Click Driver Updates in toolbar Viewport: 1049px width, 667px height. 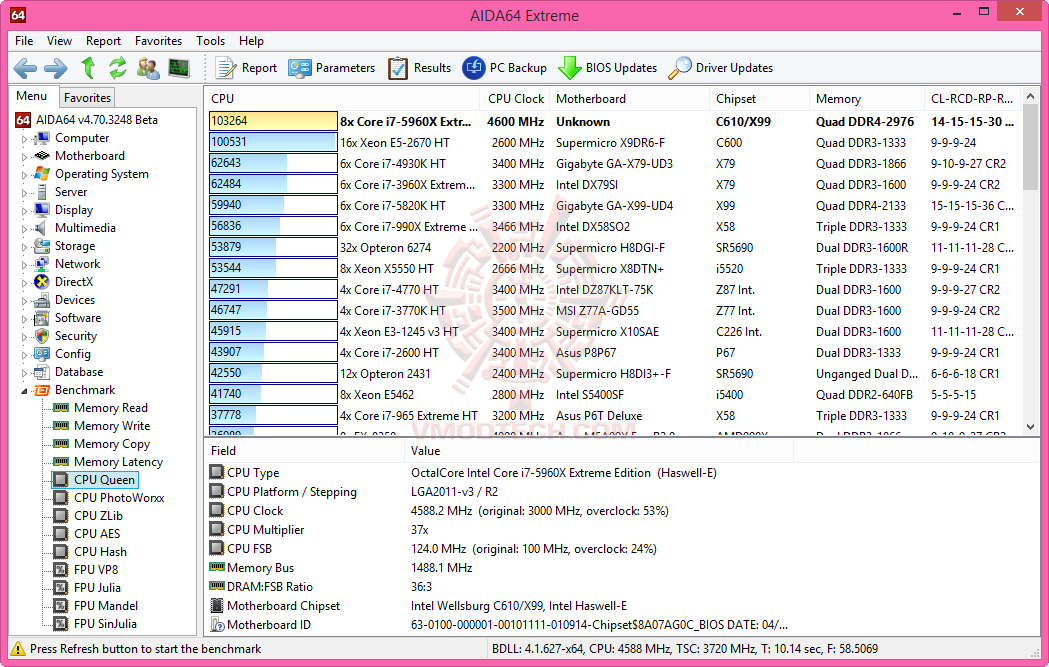tap(721, 68)
